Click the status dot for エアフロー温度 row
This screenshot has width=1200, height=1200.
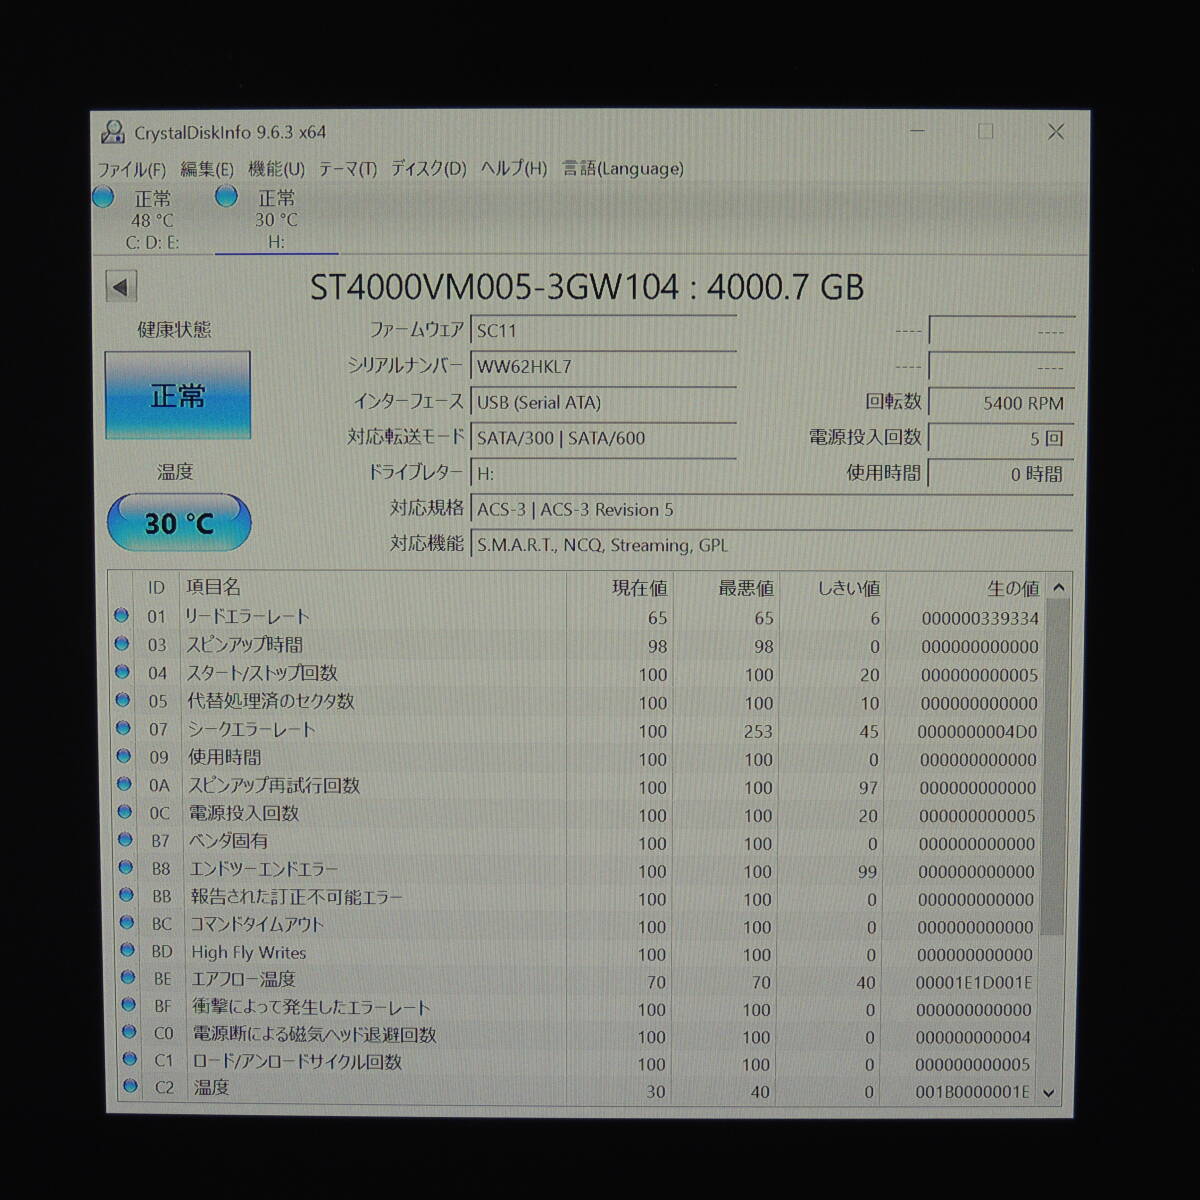[128, 977]
